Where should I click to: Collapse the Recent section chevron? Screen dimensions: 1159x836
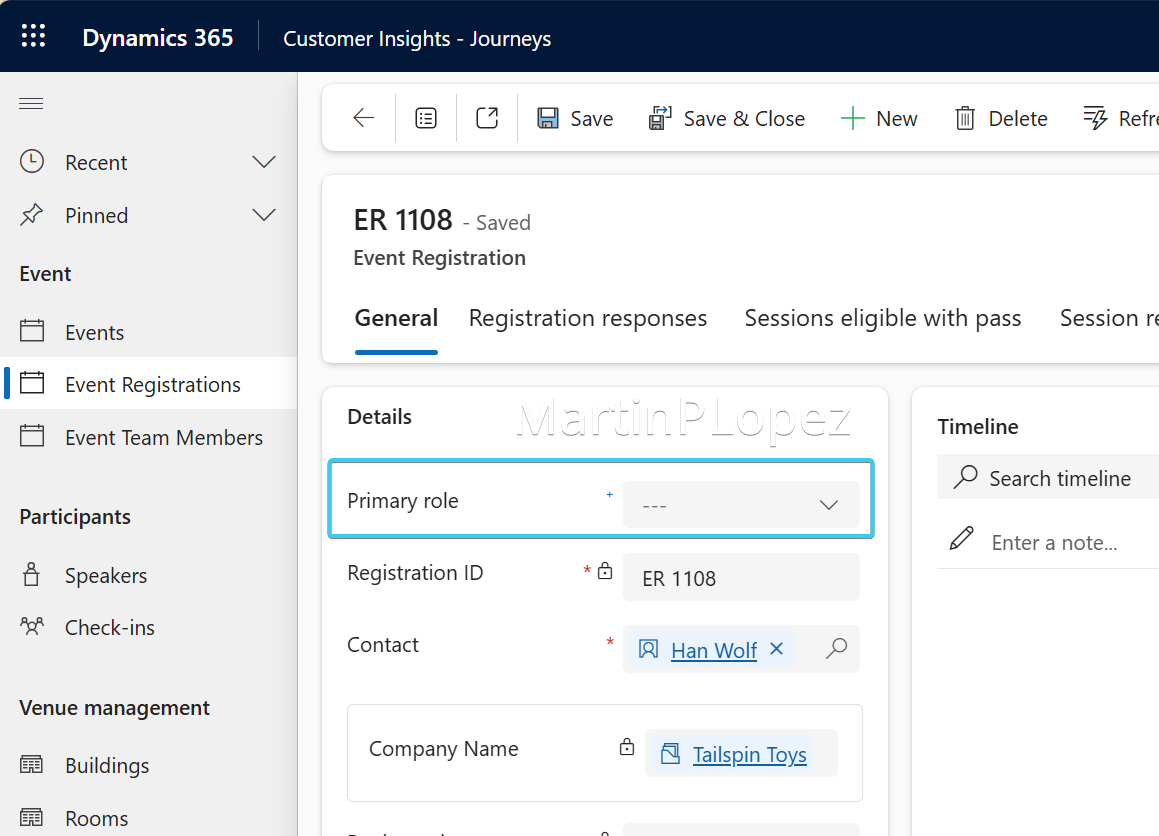263,161
